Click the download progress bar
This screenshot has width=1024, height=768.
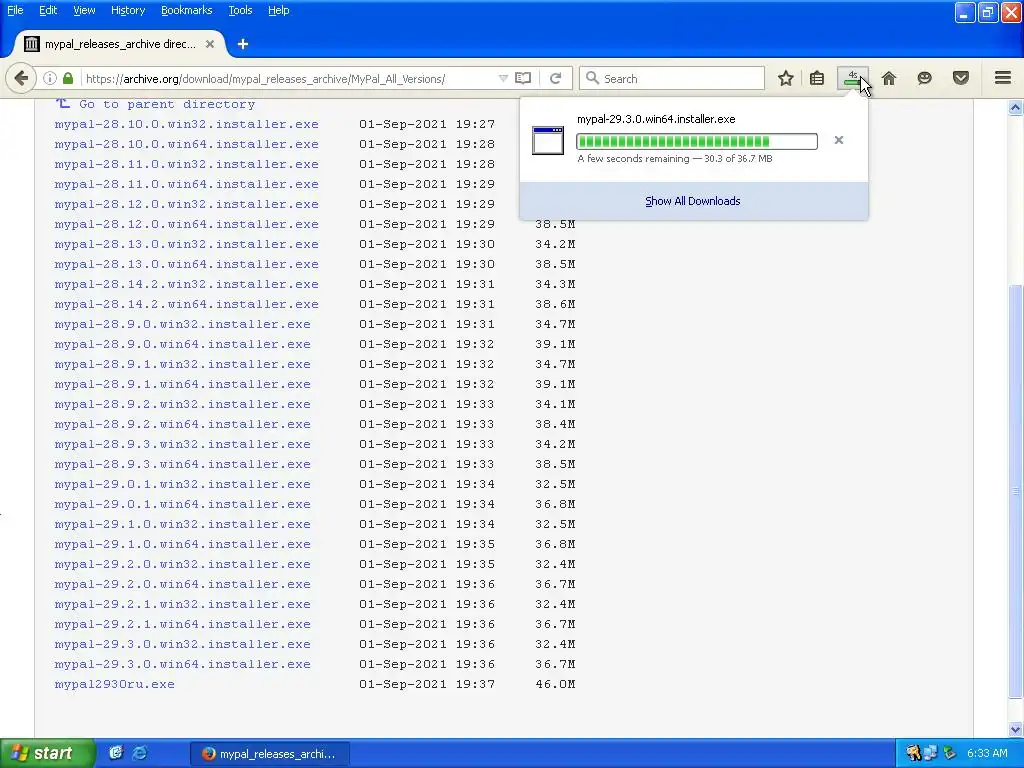point(697,141)
